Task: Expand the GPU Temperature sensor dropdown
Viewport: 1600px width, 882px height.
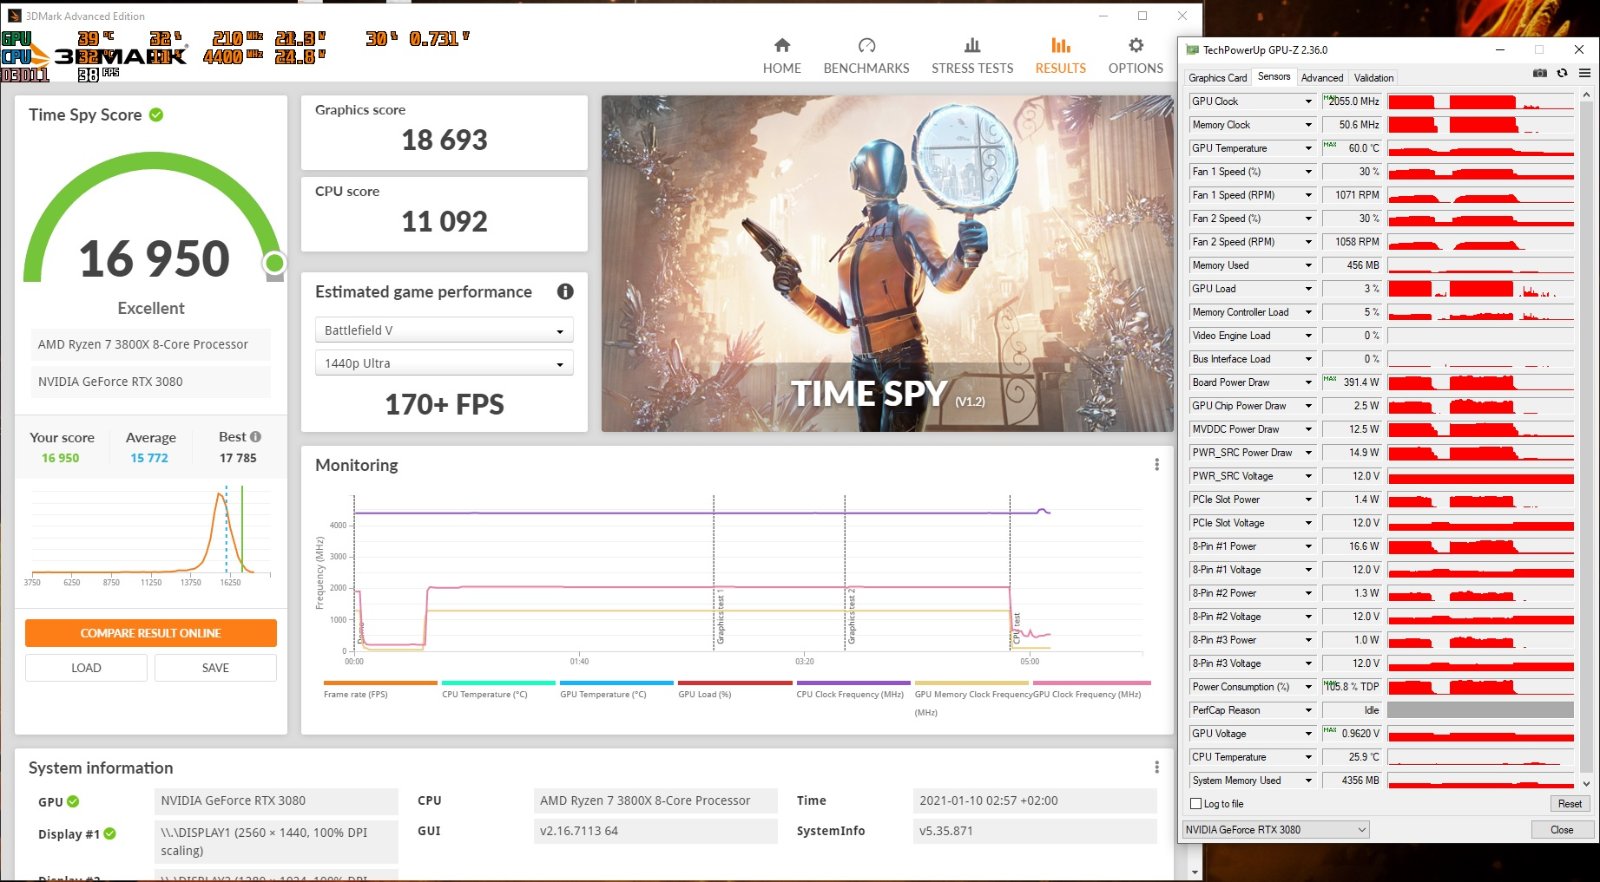Action: [x=1308, y=148]
